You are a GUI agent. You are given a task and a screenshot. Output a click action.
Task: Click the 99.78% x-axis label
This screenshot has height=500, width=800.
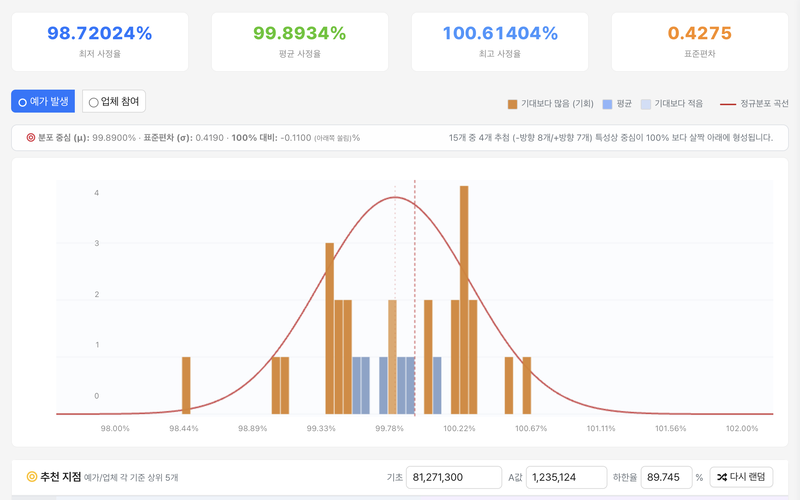pos(389,429)
